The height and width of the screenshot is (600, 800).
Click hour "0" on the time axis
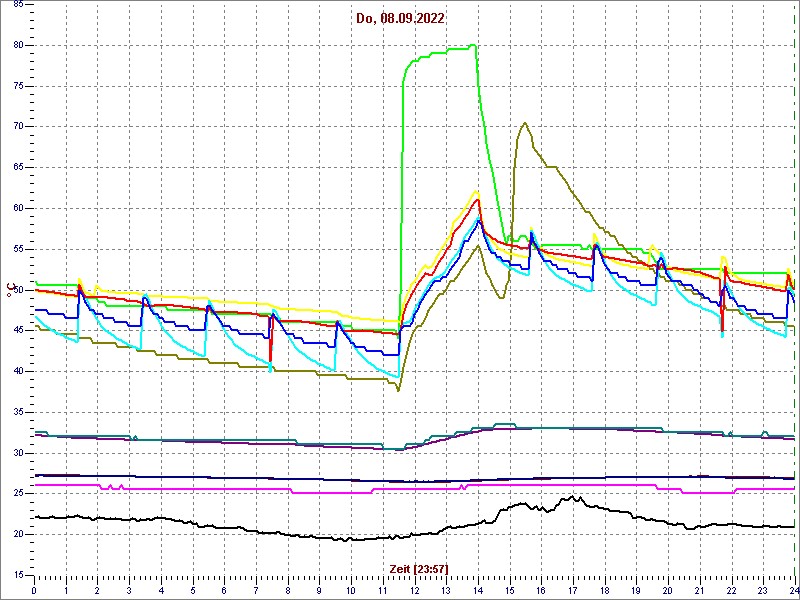pos(34,590)
